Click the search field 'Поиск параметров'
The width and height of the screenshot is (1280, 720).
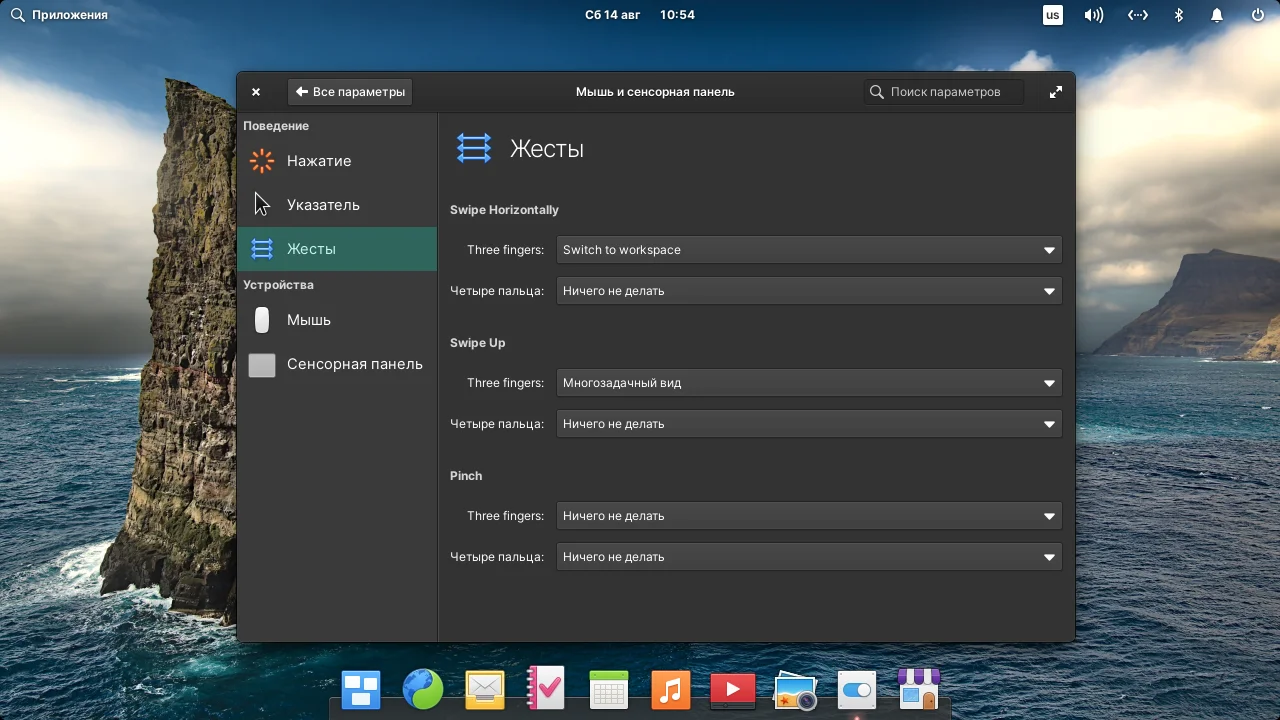[x=942, y=91]
